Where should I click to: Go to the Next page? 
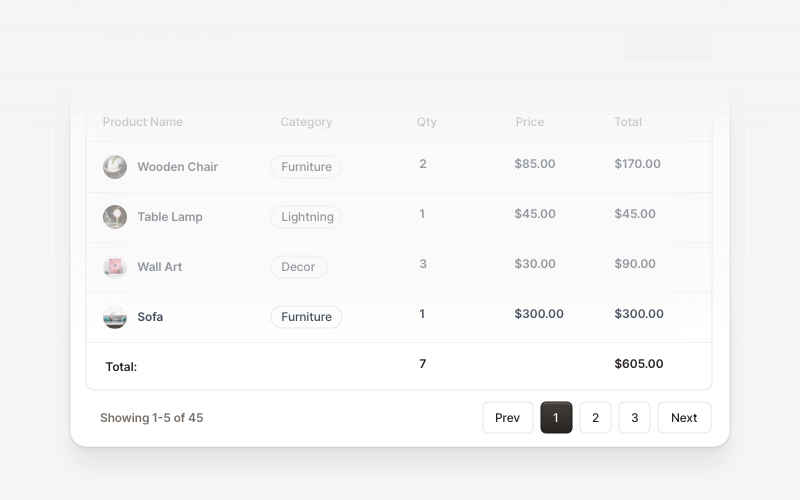click(x=684, y=417)
